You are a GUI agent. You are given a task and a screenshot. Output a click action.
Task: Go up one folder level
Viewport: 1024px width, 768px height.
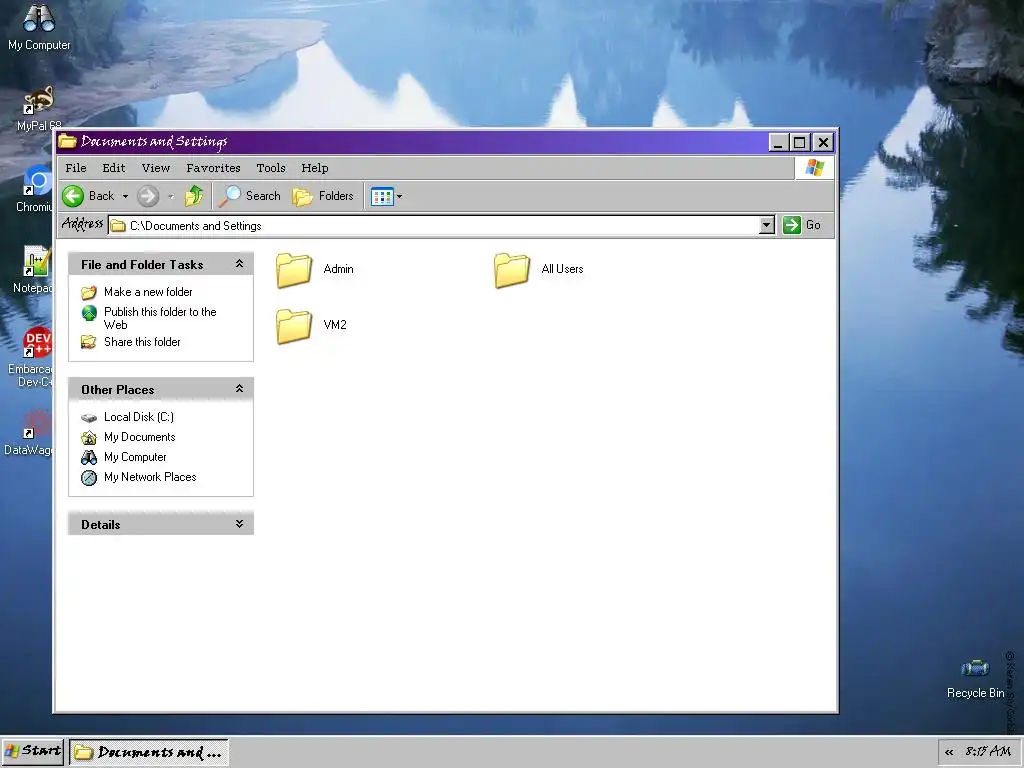194,196
